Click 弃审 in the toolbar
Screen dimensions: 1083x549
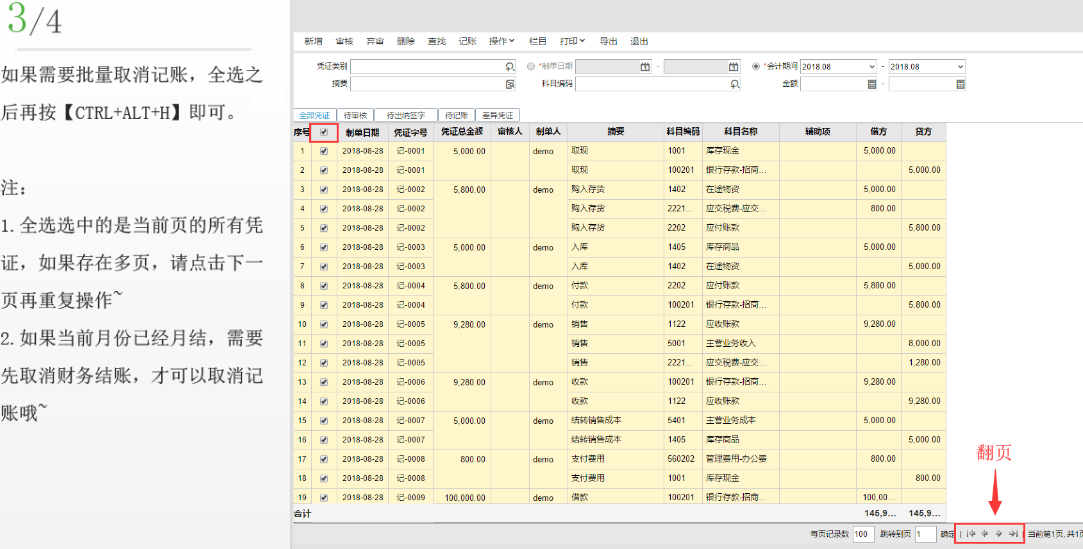click(375, 41)
